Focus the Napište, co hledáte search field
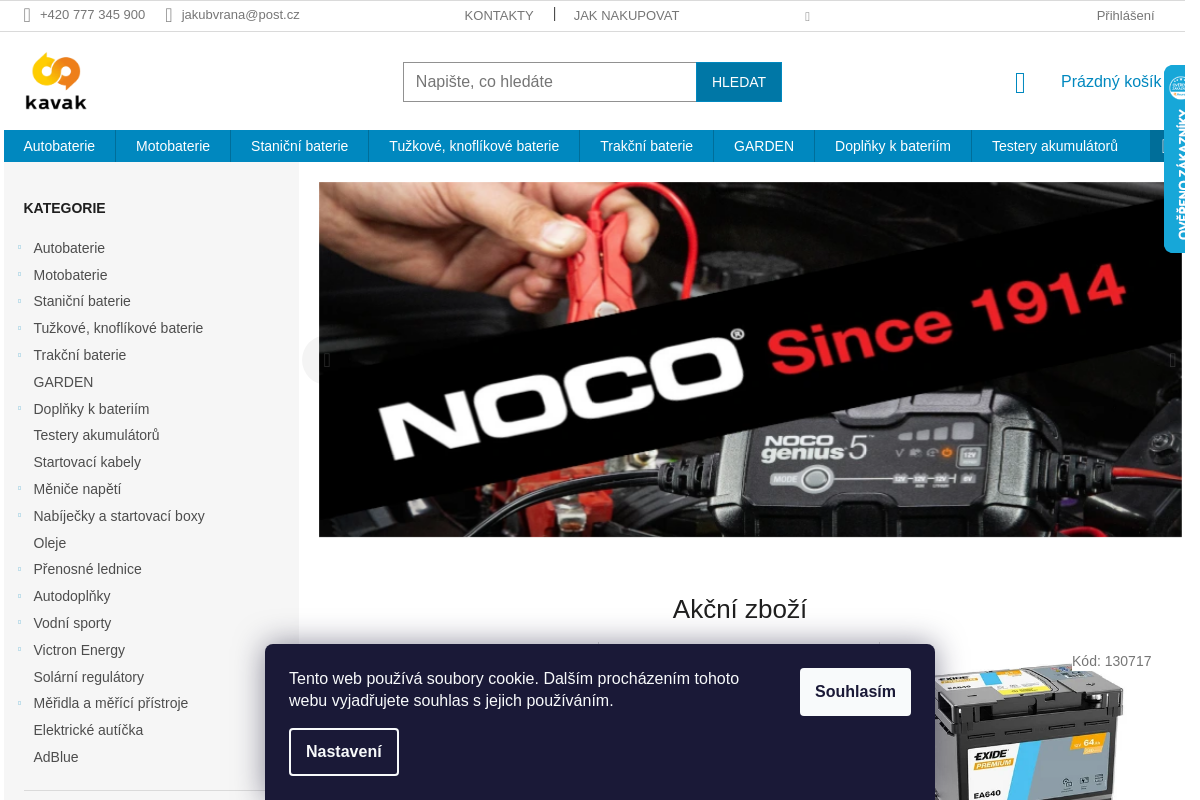The width and height of the screenshot is (1200, 800). coord(550,82)
